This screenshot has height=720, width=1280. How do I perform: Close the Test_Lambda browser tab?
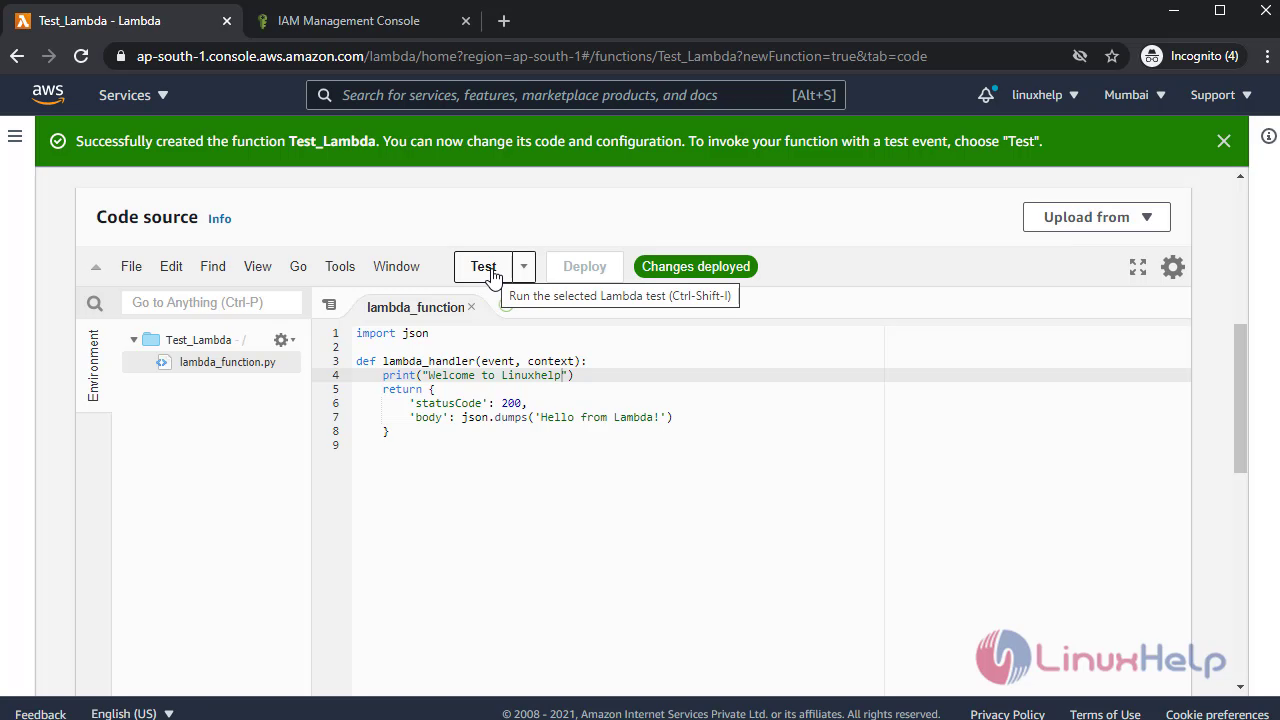[227, 20]
